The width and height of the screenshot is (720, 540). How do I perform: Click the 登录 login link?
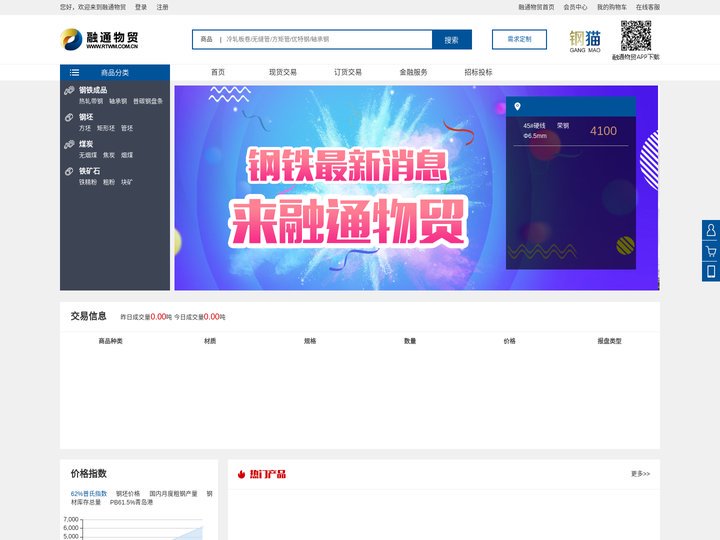[x=141, y=7]
